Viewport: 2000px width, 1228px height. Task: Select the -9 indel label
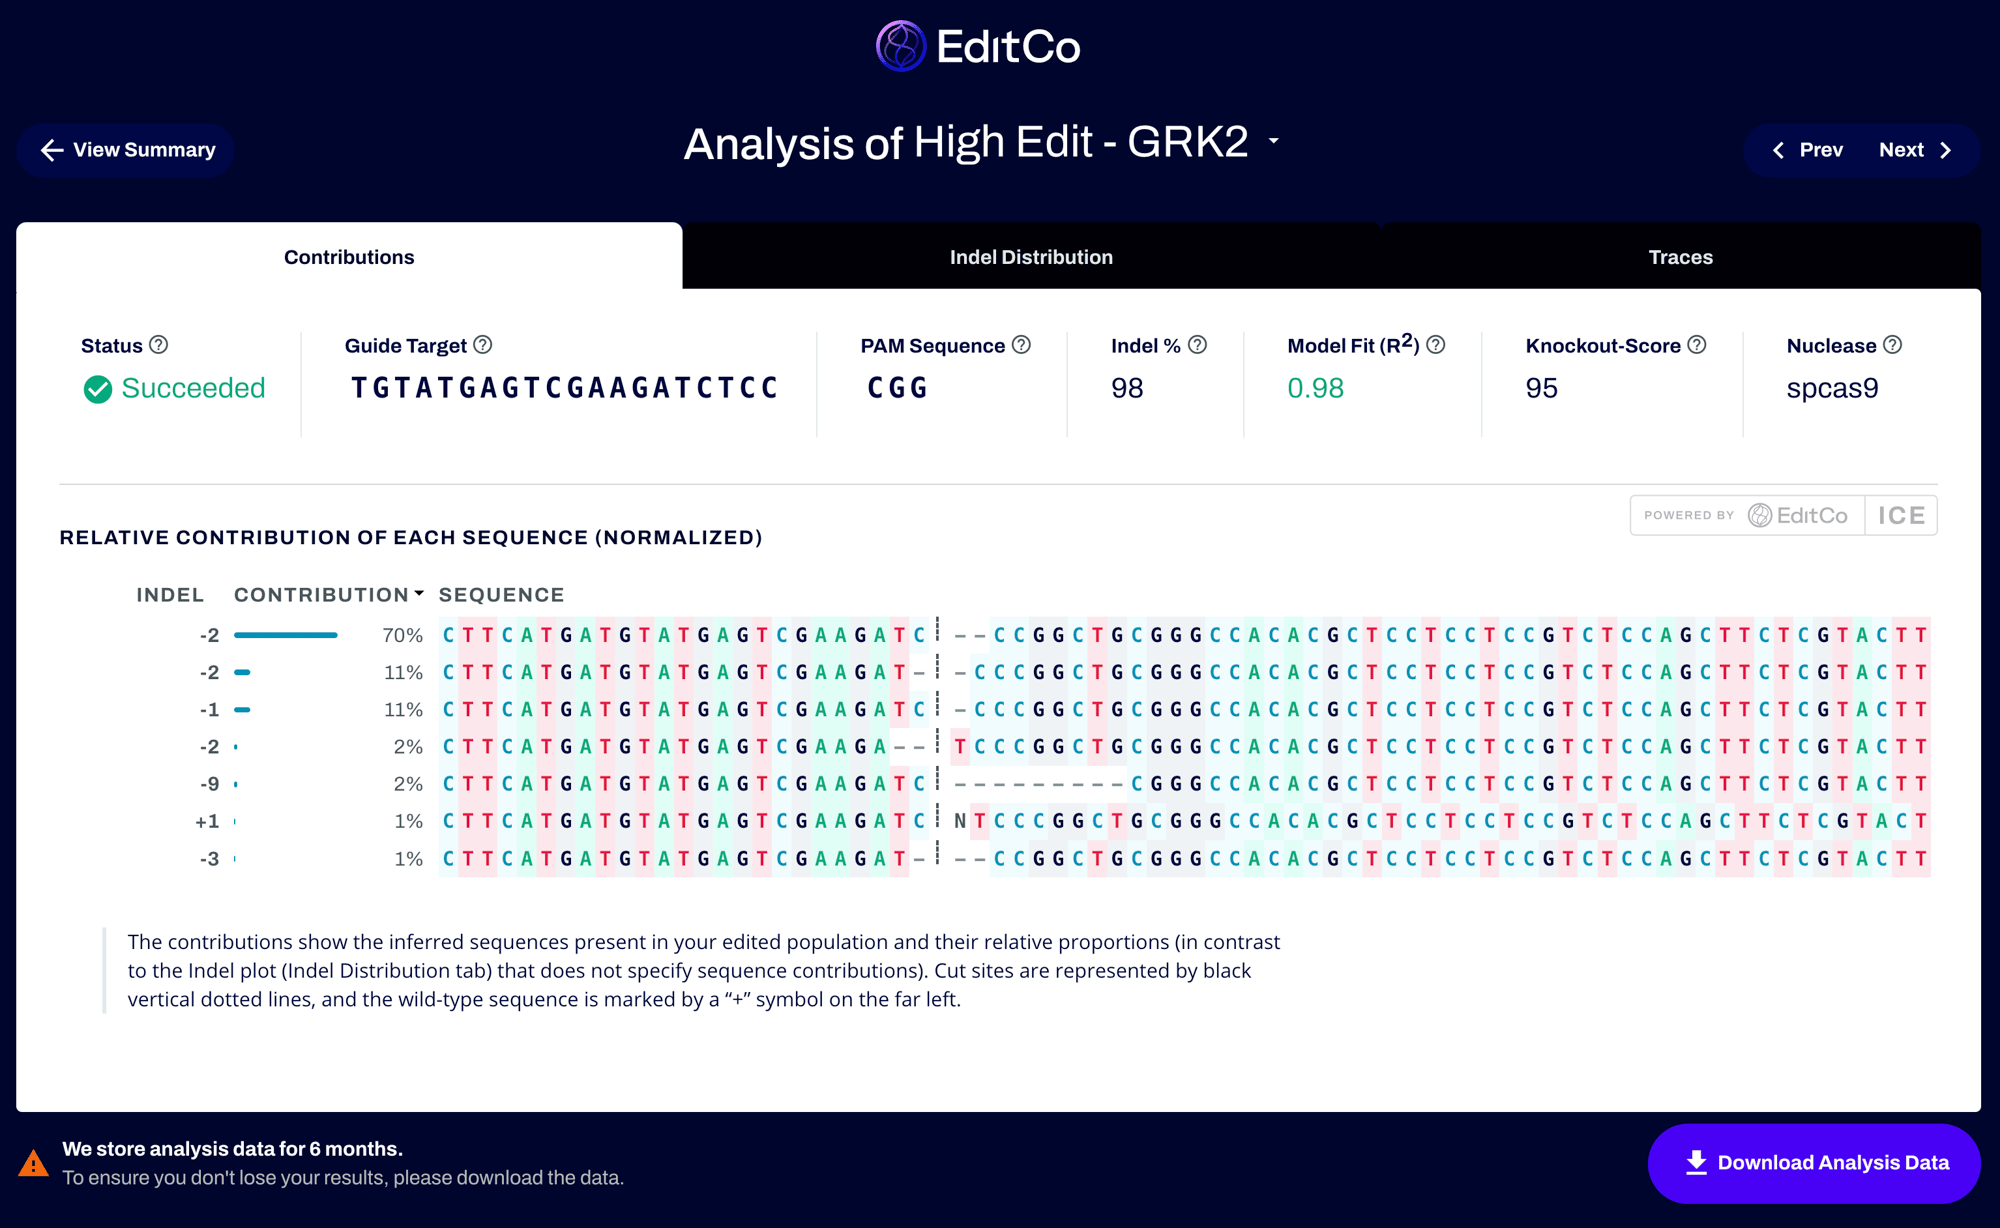click(x=209, y=784)
